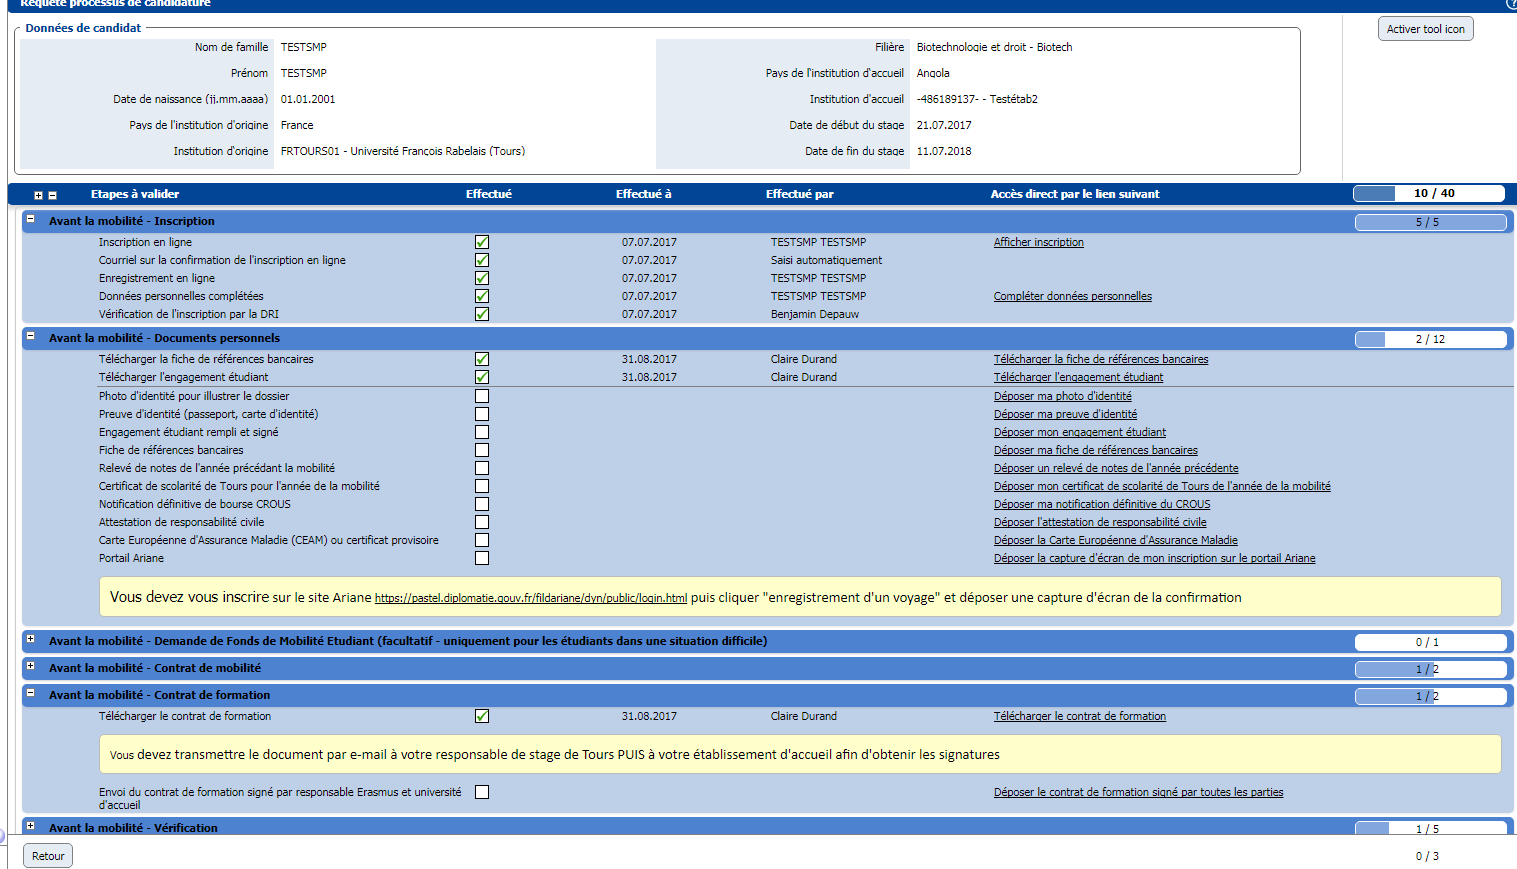The height and width of the screenshot is (869, 1517).
Task: Click the 'Effectué par' column header
Action: click(799, 194)
